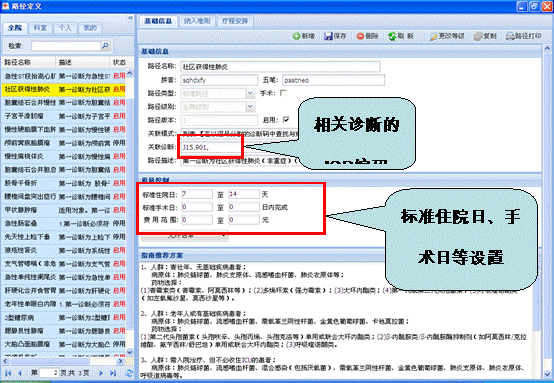Toggle the 手术 checkbox
This screenshot has height=383, width=554.
(x=283, y=93)
